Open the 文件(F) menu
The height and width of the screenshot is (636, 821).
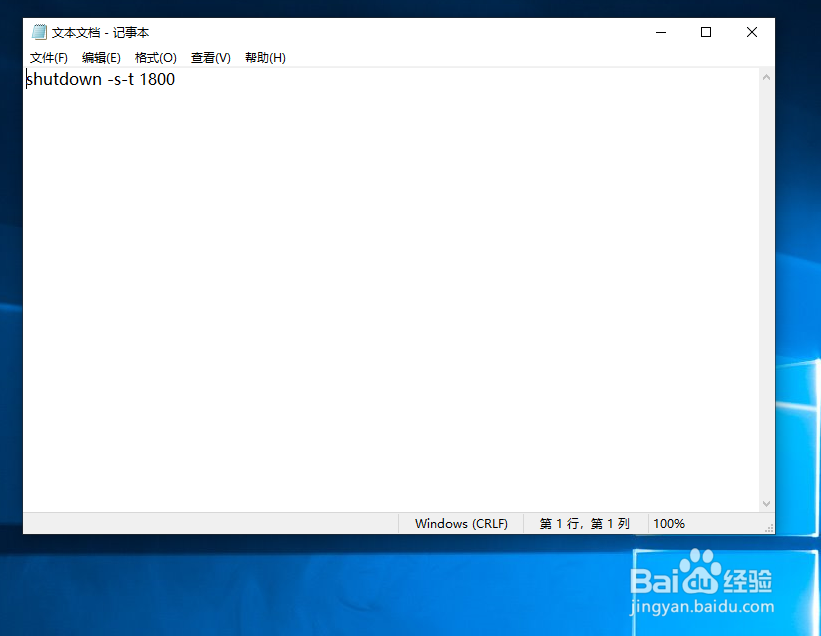click(x=49, y=57)
